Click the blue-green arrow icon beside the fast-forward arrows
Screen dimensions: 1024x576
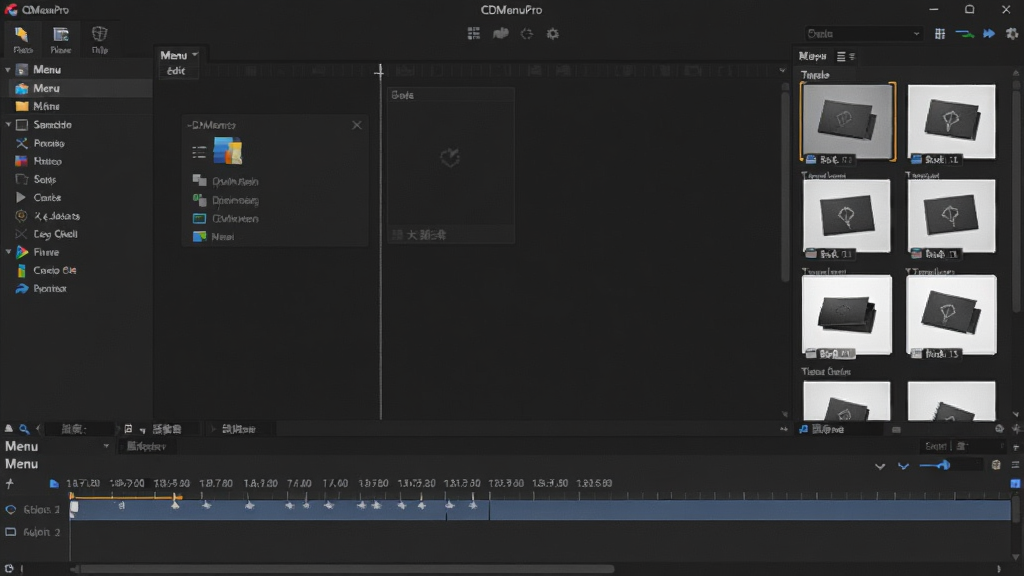(x=965, y=33)
